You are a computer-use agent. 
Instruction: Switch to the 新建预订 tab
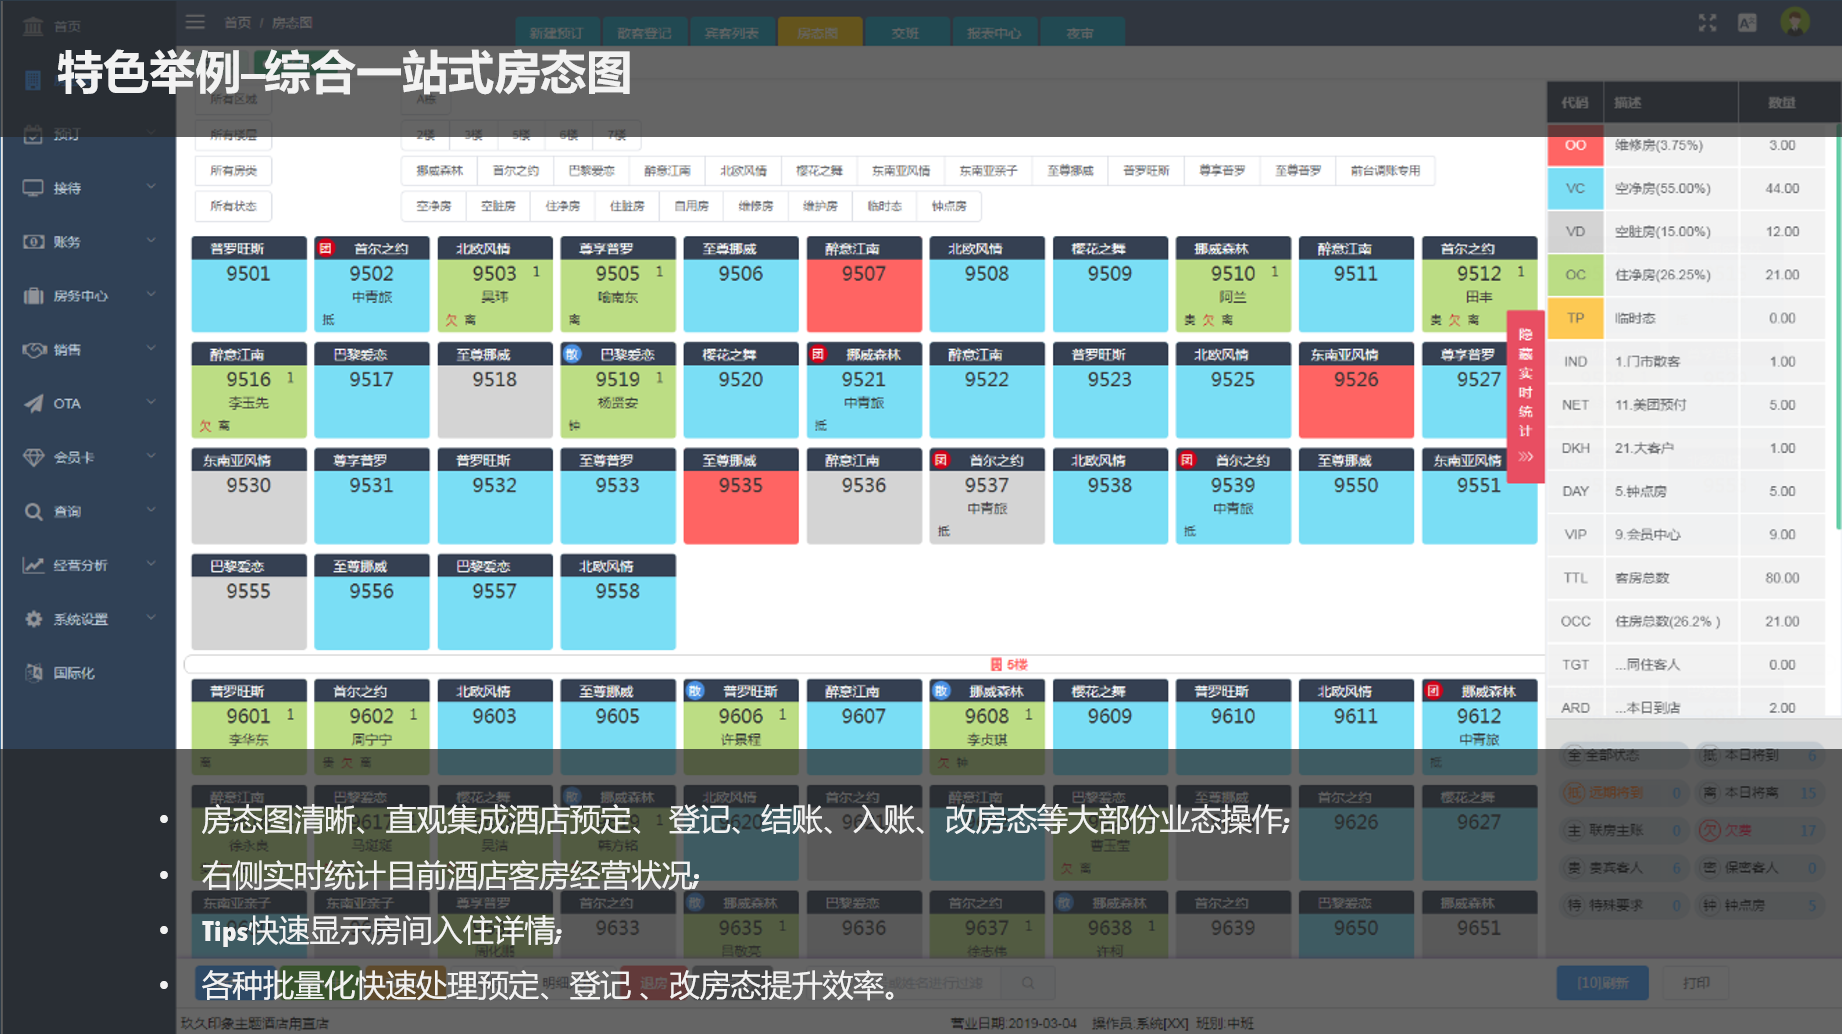coord(557,33)
